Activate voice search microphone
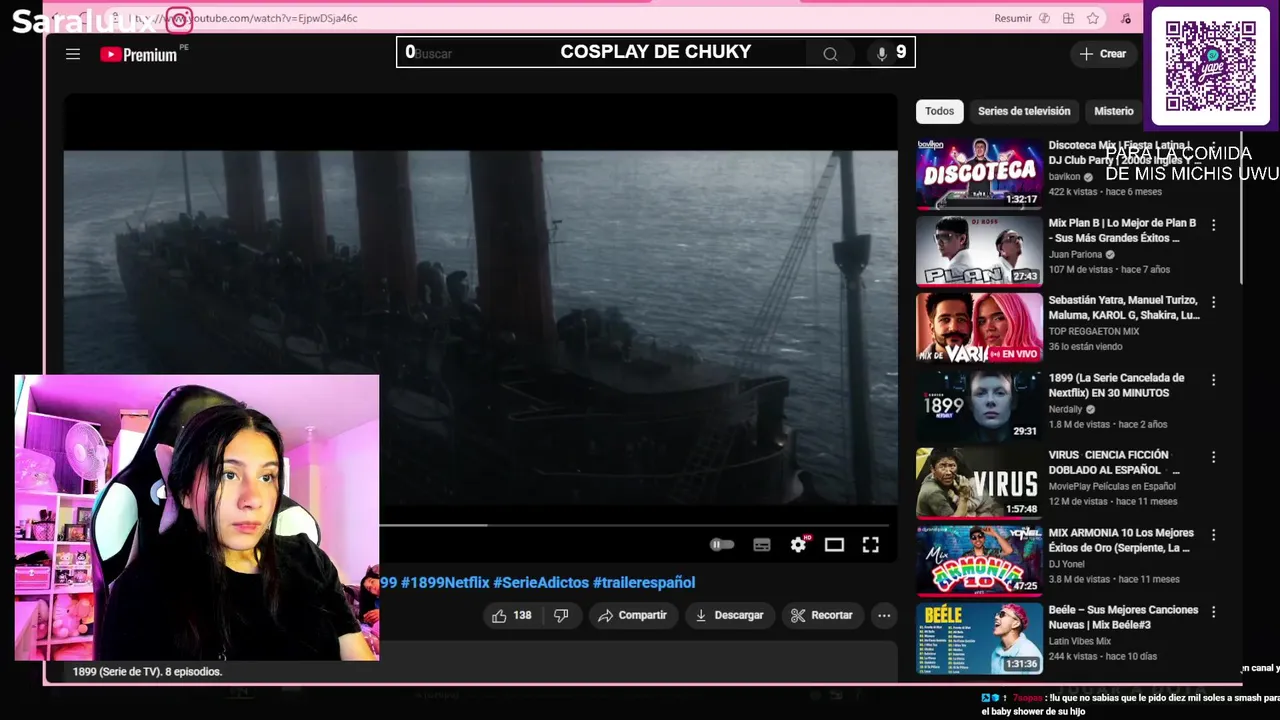 coord(882,54)
